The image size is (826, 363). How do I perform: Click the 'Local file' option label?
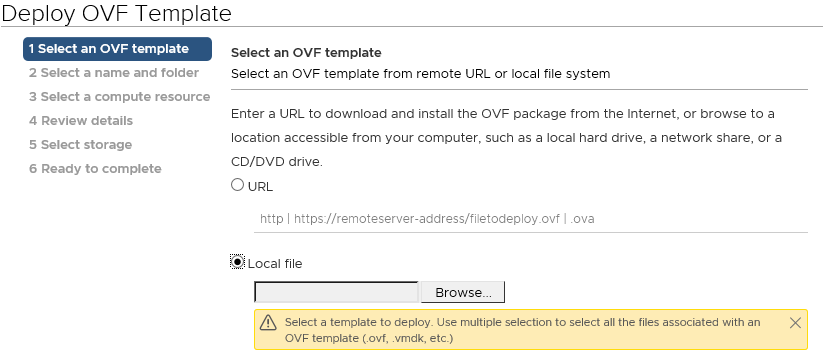[x=275, y=263]
